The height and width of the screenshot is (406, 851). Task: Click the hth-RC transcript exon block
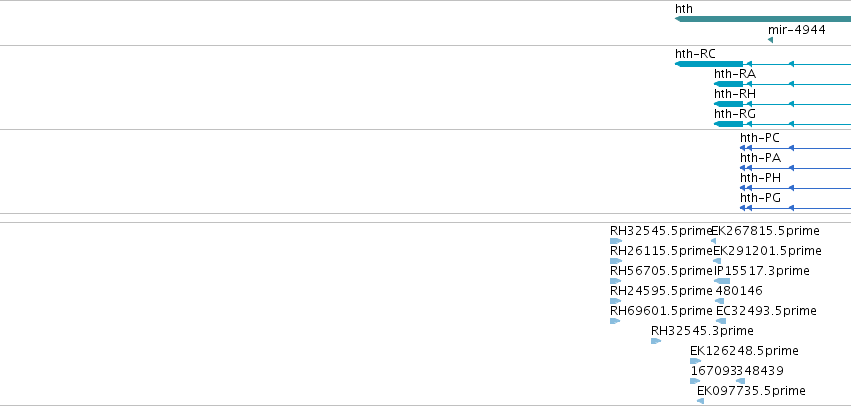(x=709, y=64)
